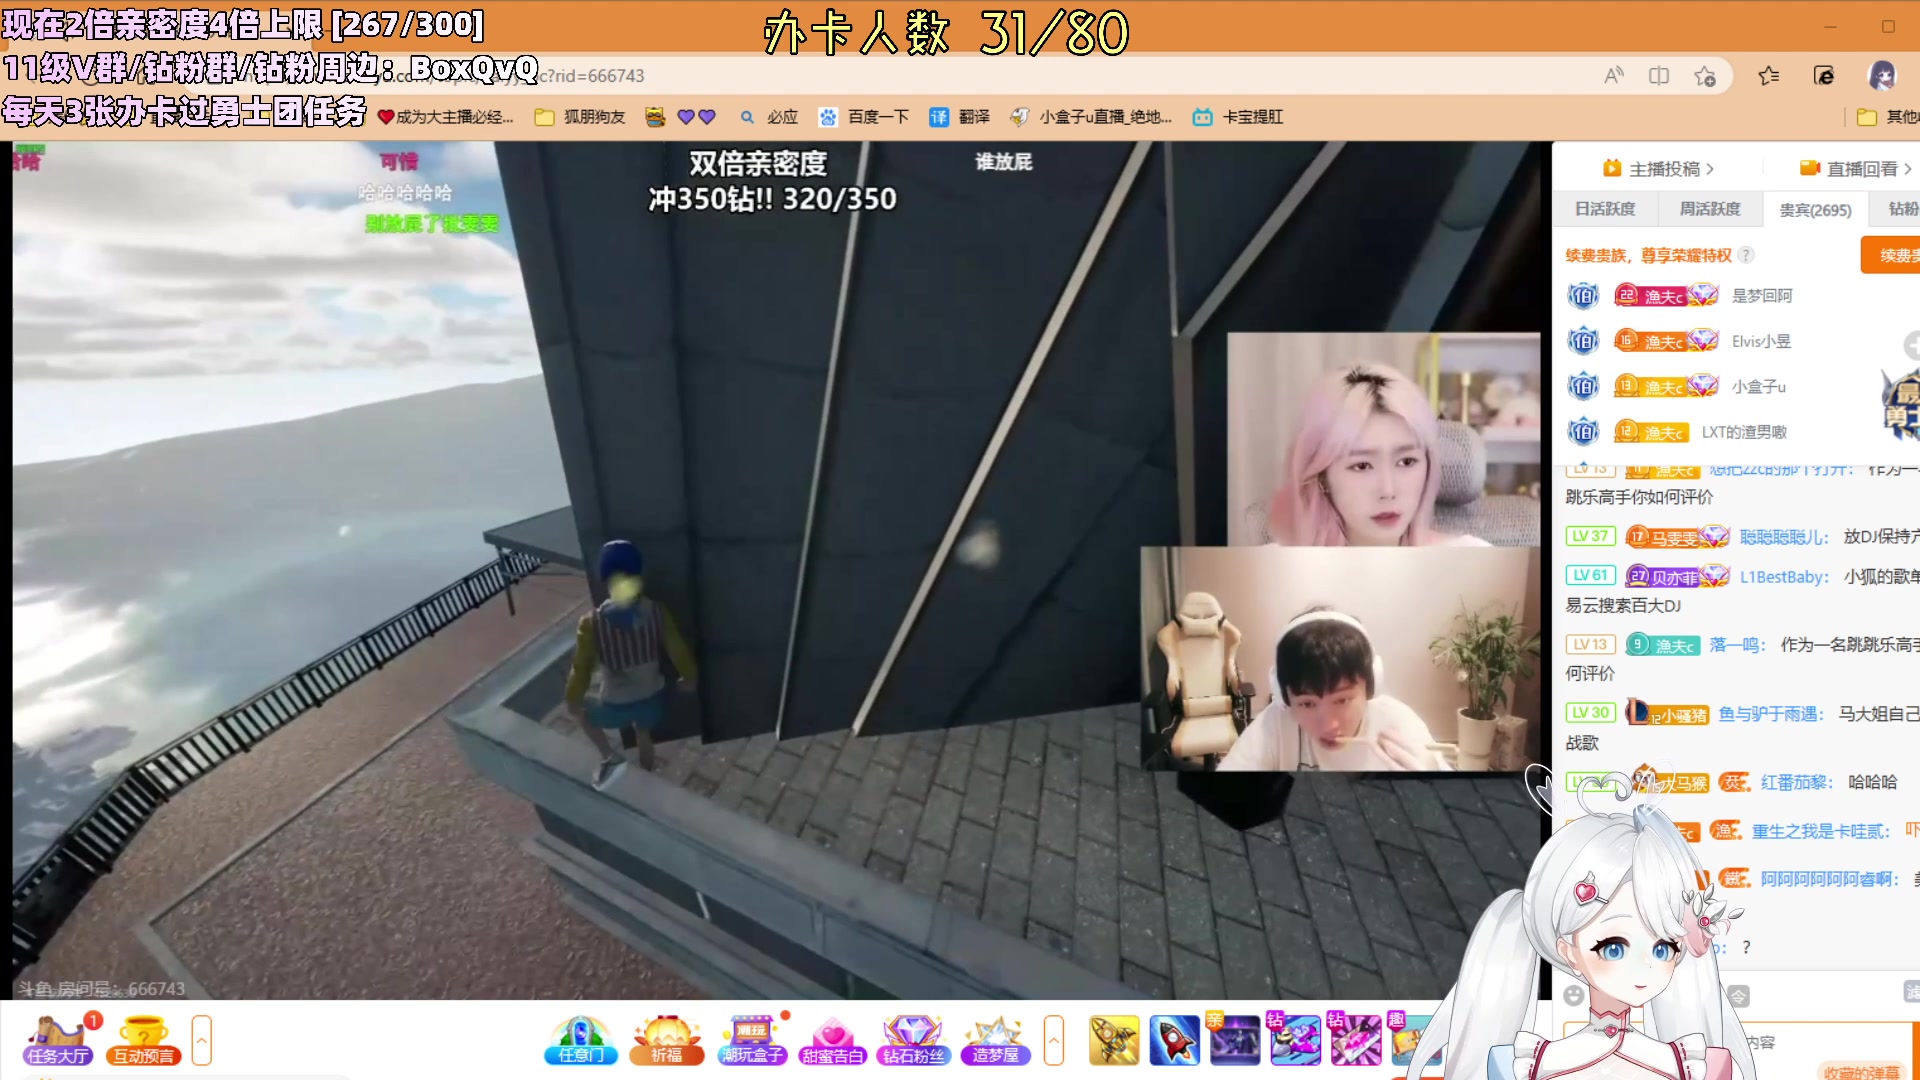Click the browser read aloud icon
1920x1080 pixels.
[x=1613, y=76]
